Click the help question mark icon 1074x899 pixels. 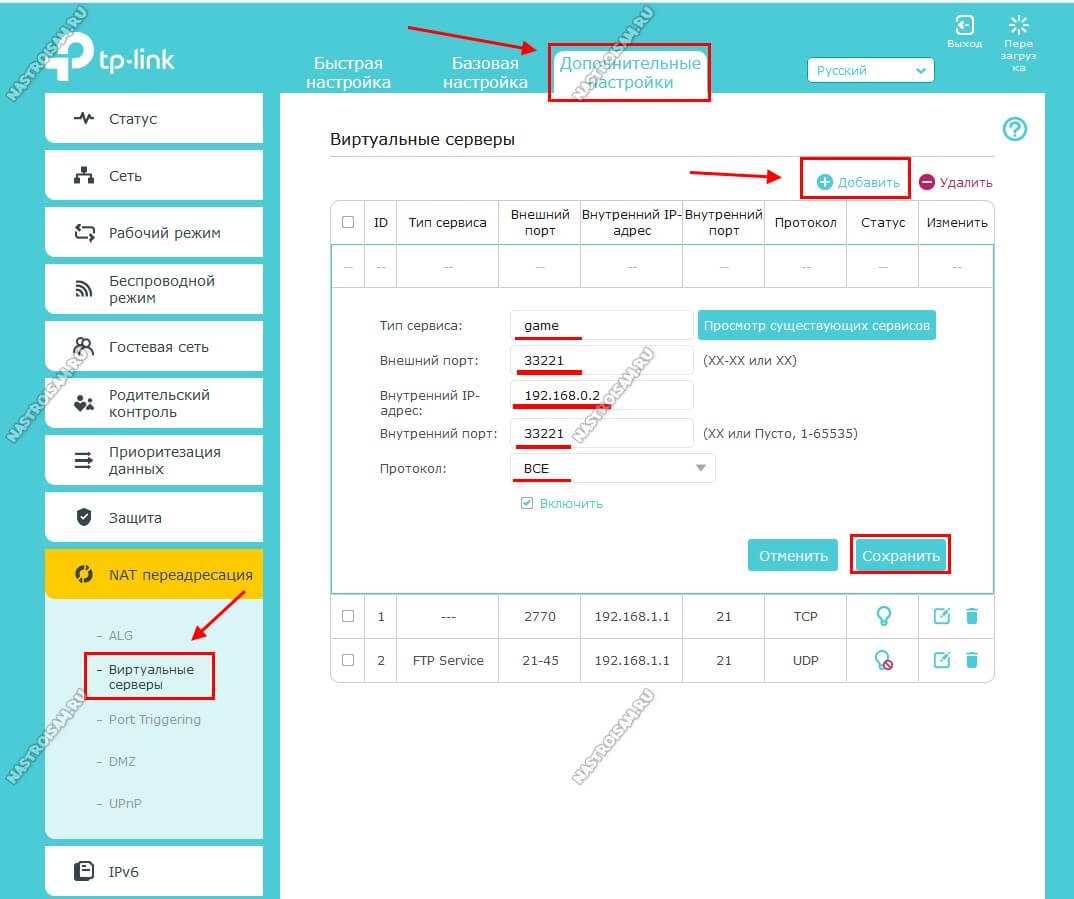point(1015,129)
